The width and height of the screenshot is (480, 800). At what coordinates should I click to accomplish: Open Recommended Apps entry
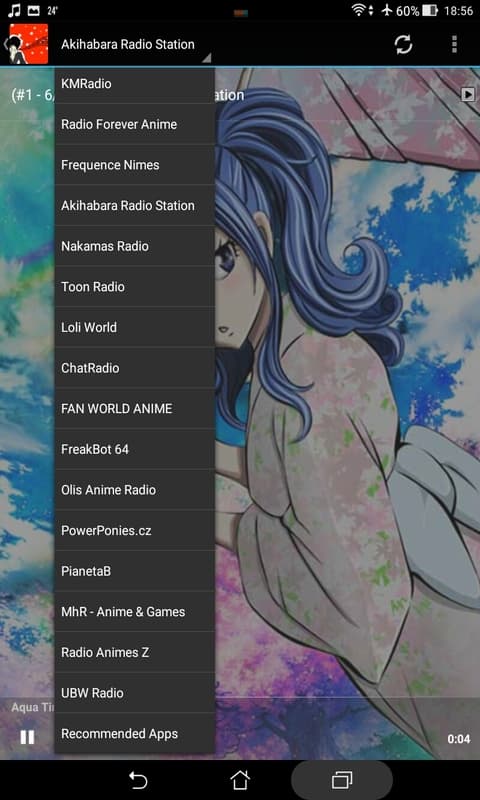135,734
